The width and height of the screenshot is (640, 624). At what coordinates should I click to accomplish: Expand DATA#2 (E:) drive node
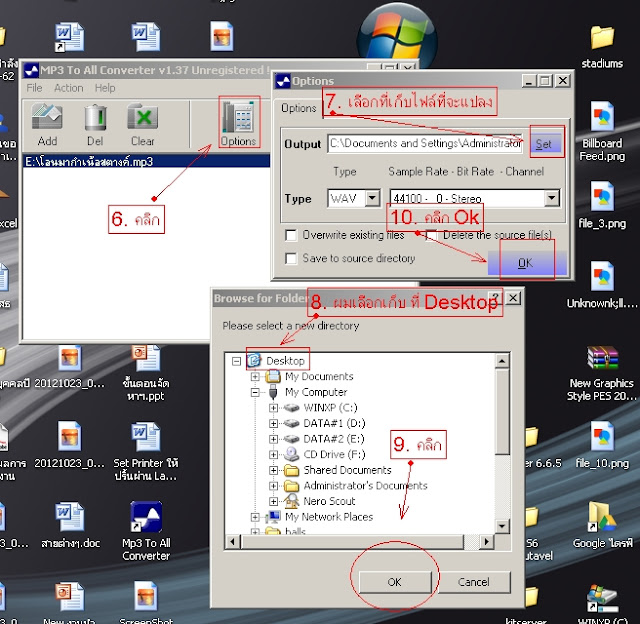click(x=273, y=439)
